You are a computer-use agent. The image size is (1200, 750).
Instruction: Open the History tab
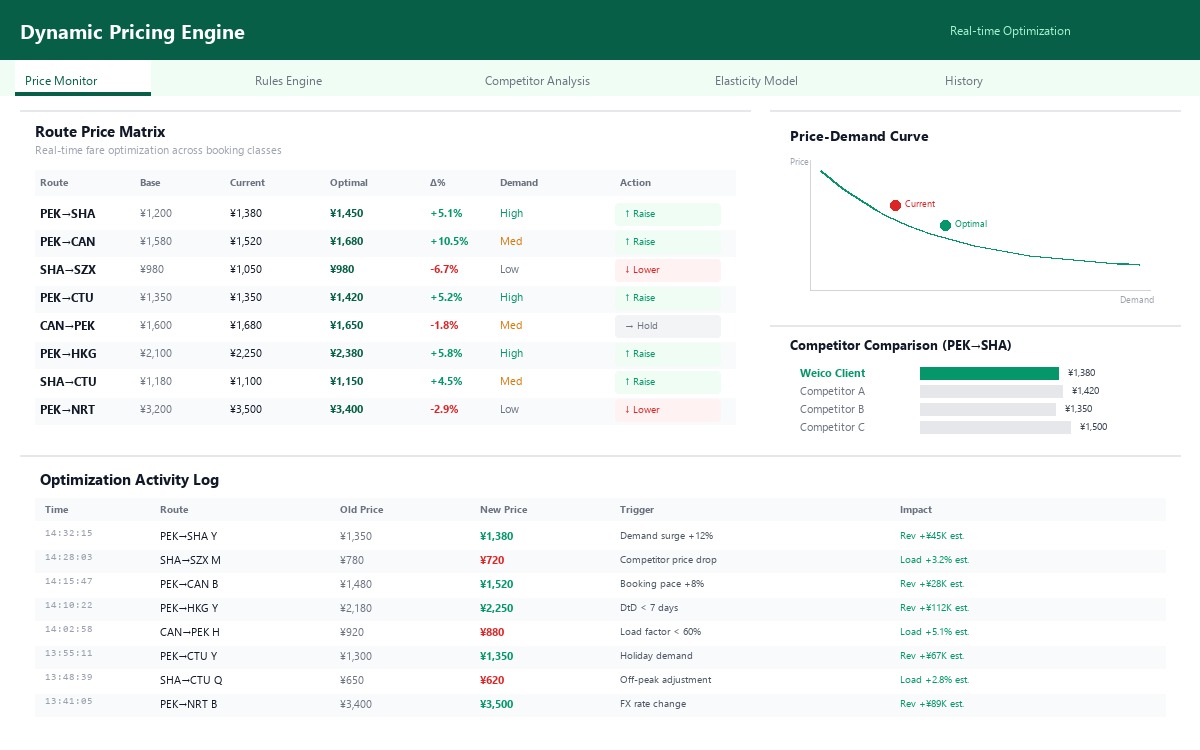[x=963, y=81]
